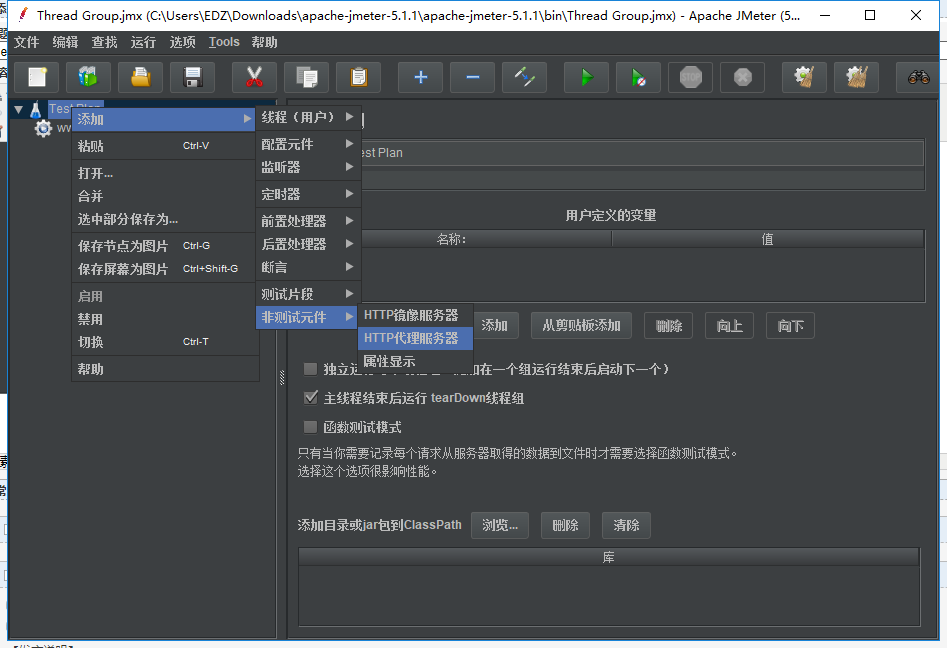Choose 保存节点为图片 in context menu
Screen dimensions: 947x648
(165, 246)
